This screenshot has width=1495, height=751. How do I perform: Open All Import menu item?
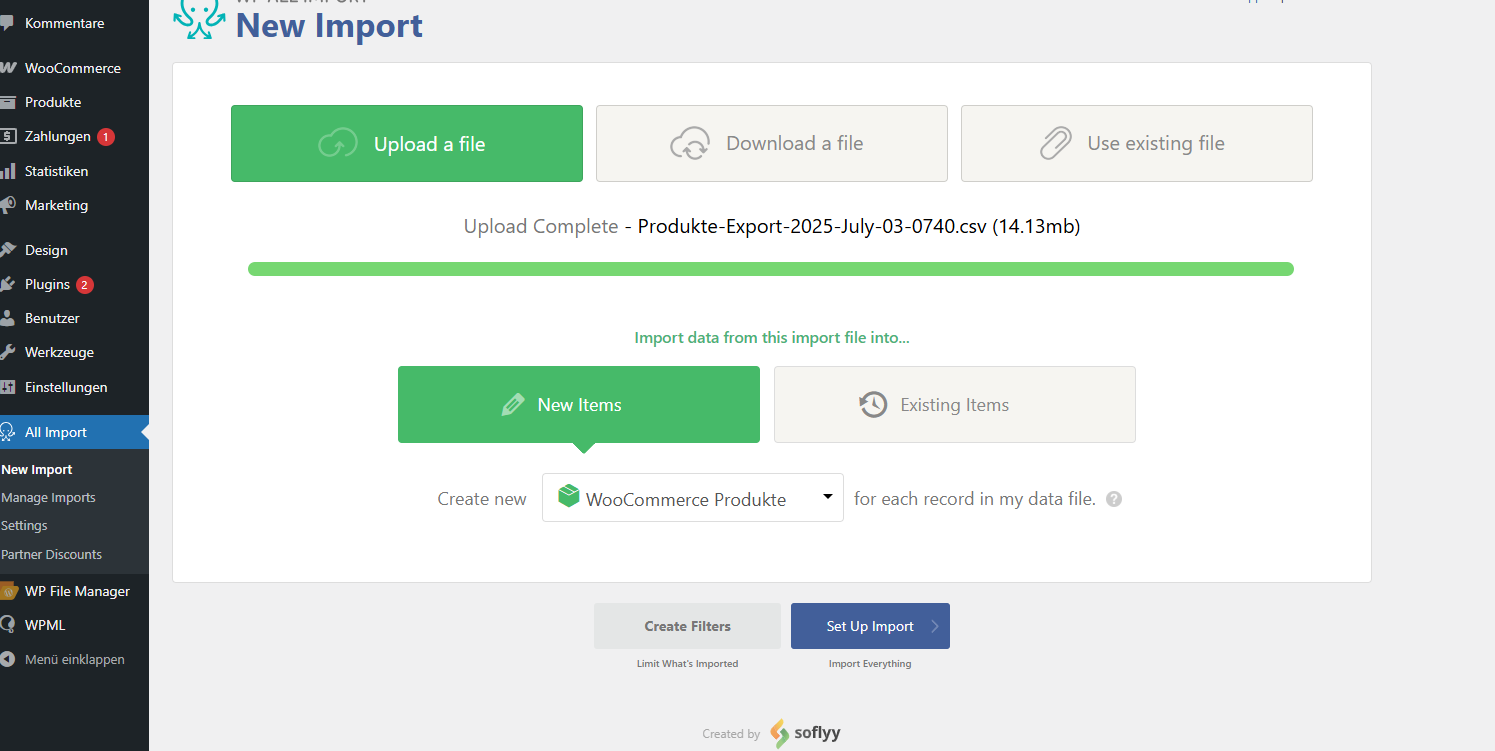point(74,432)
